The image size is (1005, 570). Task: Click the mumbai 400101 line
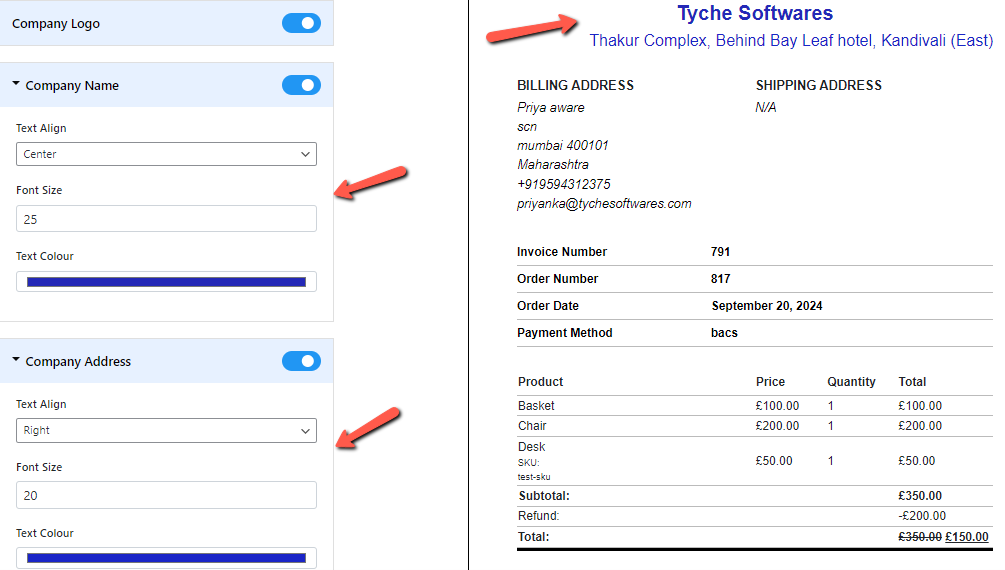point(562,146)
